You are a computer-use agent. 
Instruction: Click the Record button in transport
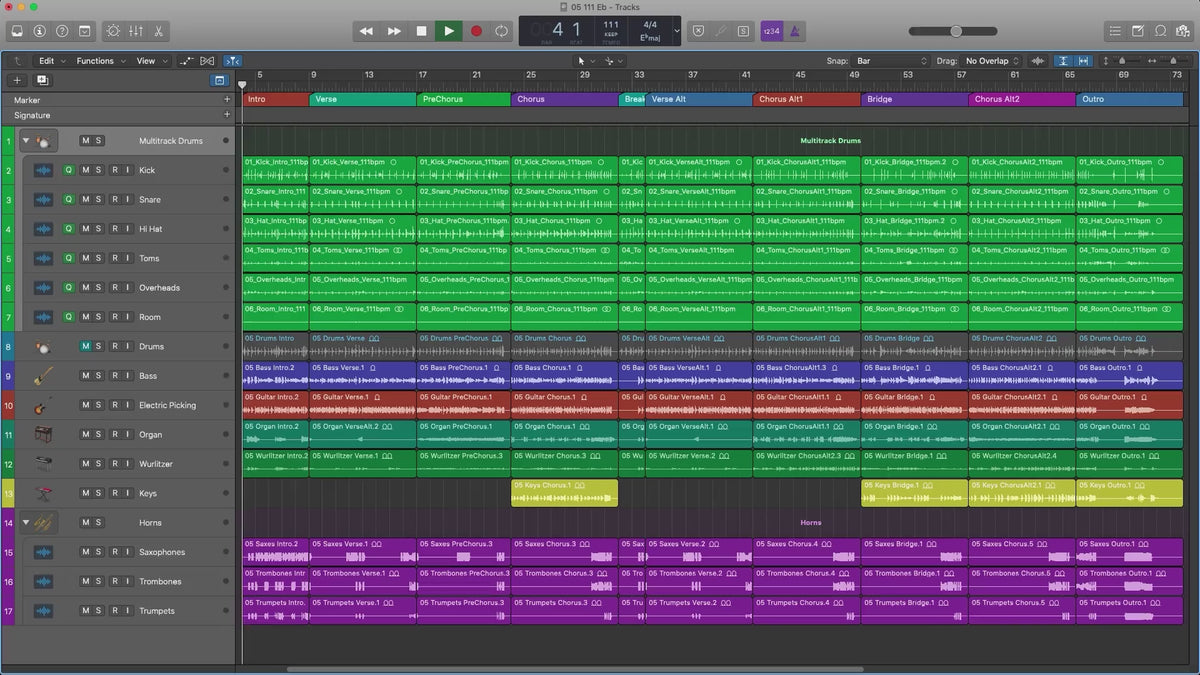pos(476,31)
